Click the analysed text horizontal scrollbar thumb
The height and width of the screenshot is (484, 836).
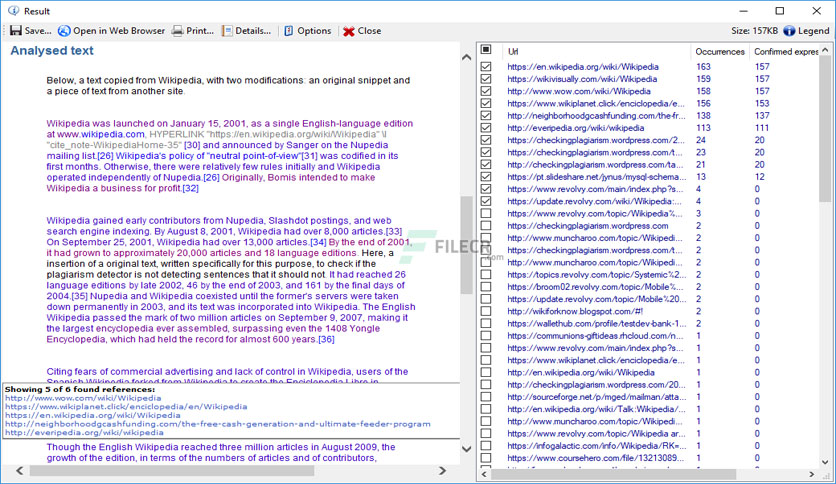[x=172, y=471]
